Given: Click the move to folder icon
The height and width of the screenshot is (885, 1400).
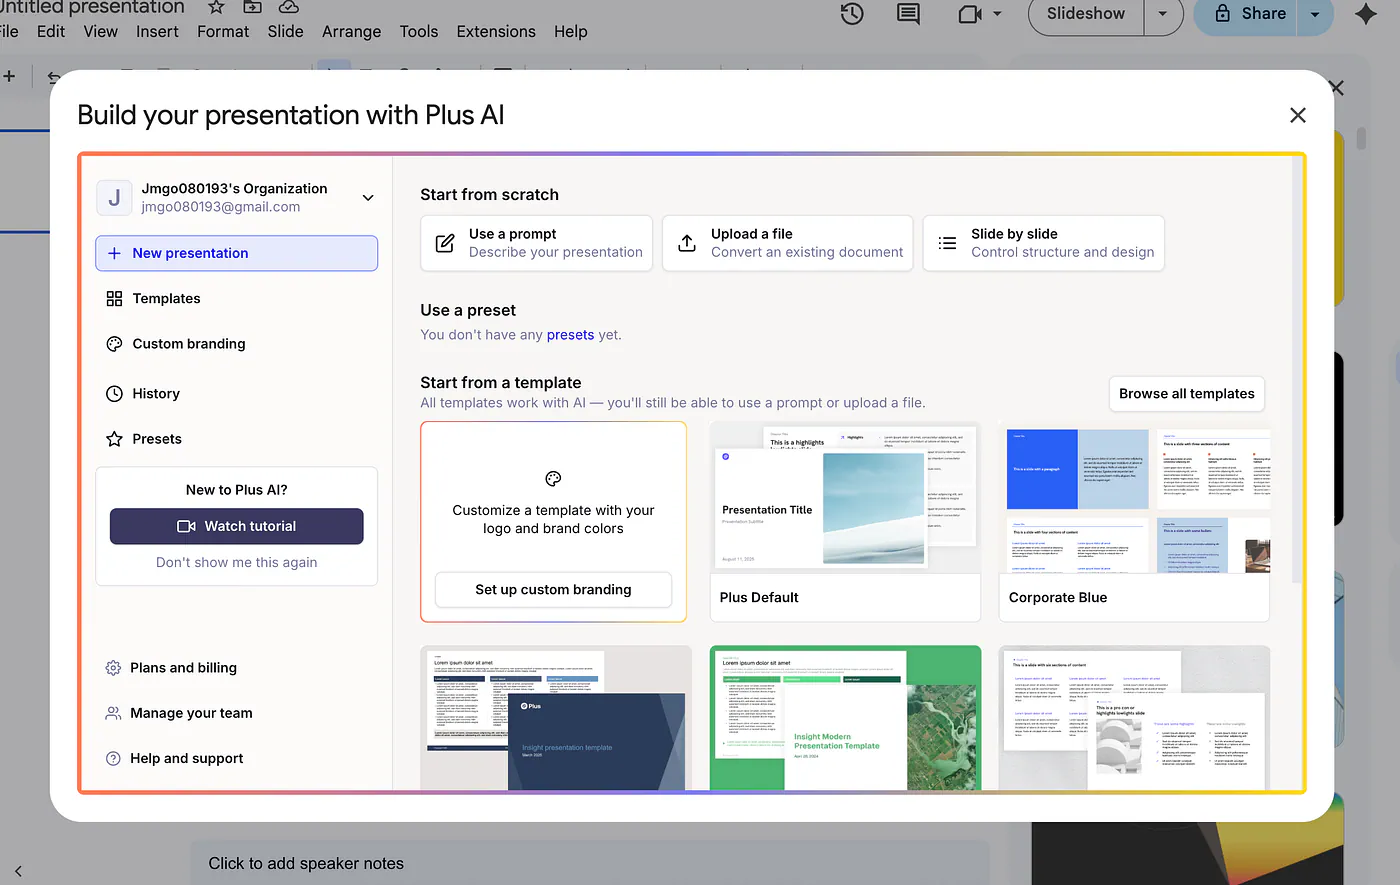Looking at the screenshot, I should pyautogui.click(x=252, y=7).
